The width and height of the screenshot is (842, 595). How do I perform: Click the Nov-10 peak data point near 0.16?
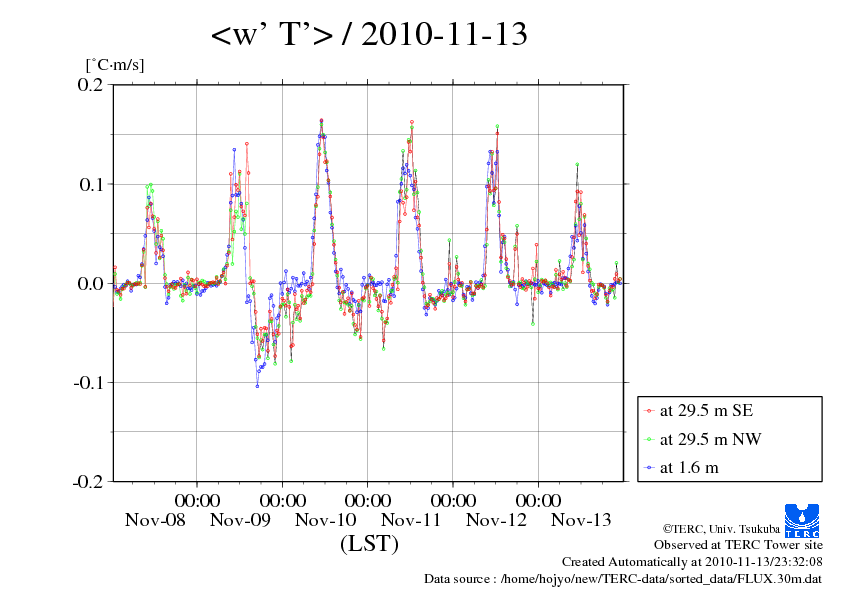tap(321, 120)
